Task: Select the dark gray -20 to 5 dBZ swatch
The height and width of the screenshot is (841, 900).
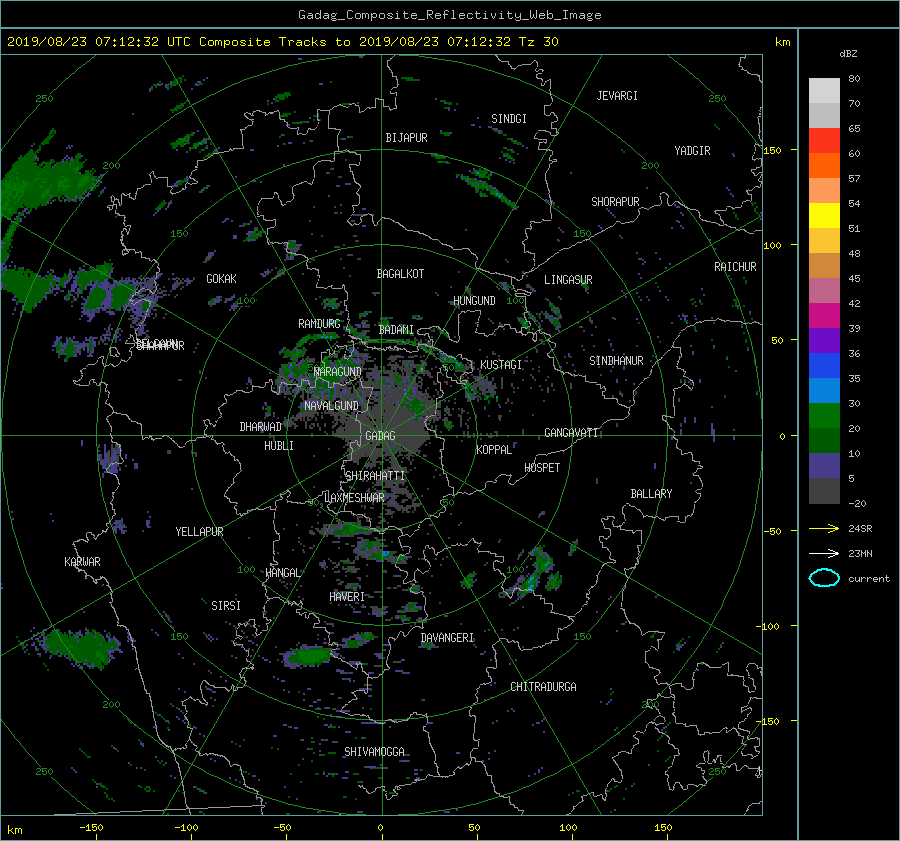Action: 824,491
